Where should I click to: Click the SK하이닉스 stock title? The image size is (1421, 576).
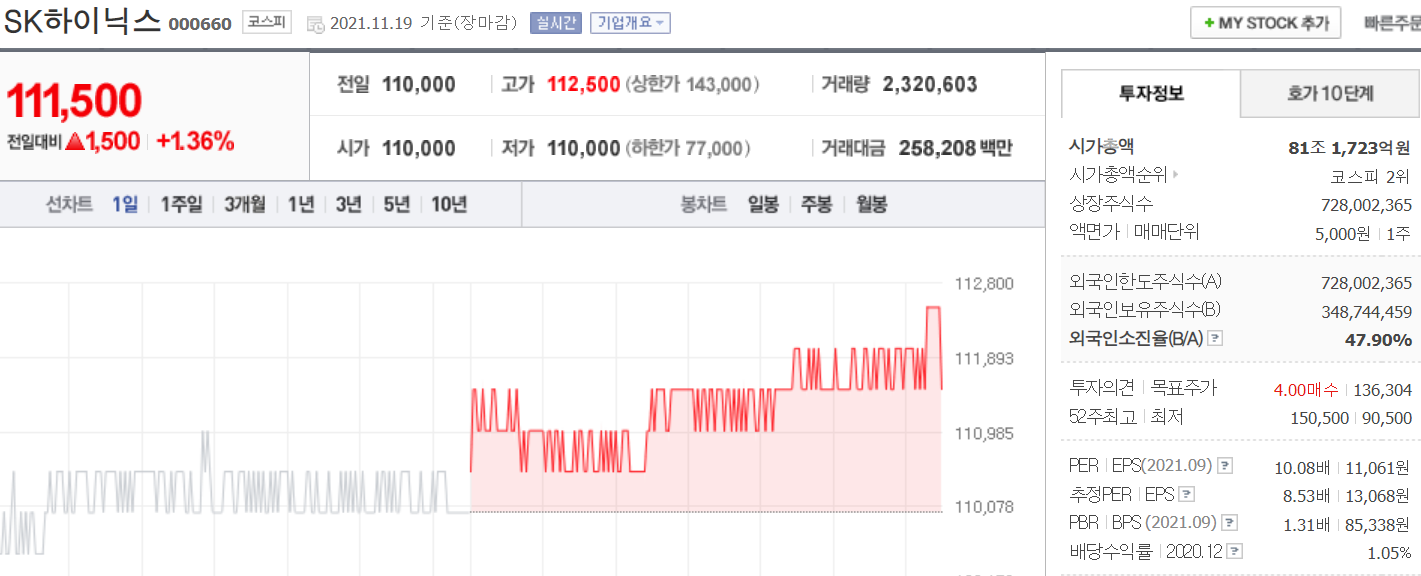point(83,22)
